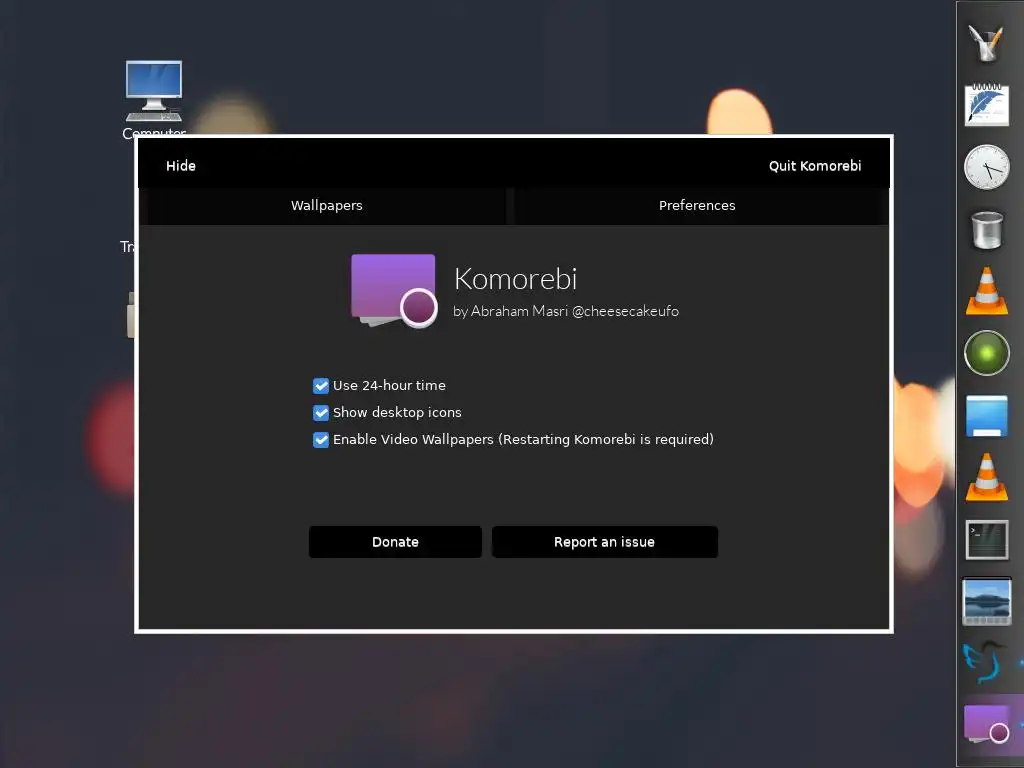Click the Komorebi title text
Screen dimensions: 1024x768
[x=515, y=280]
